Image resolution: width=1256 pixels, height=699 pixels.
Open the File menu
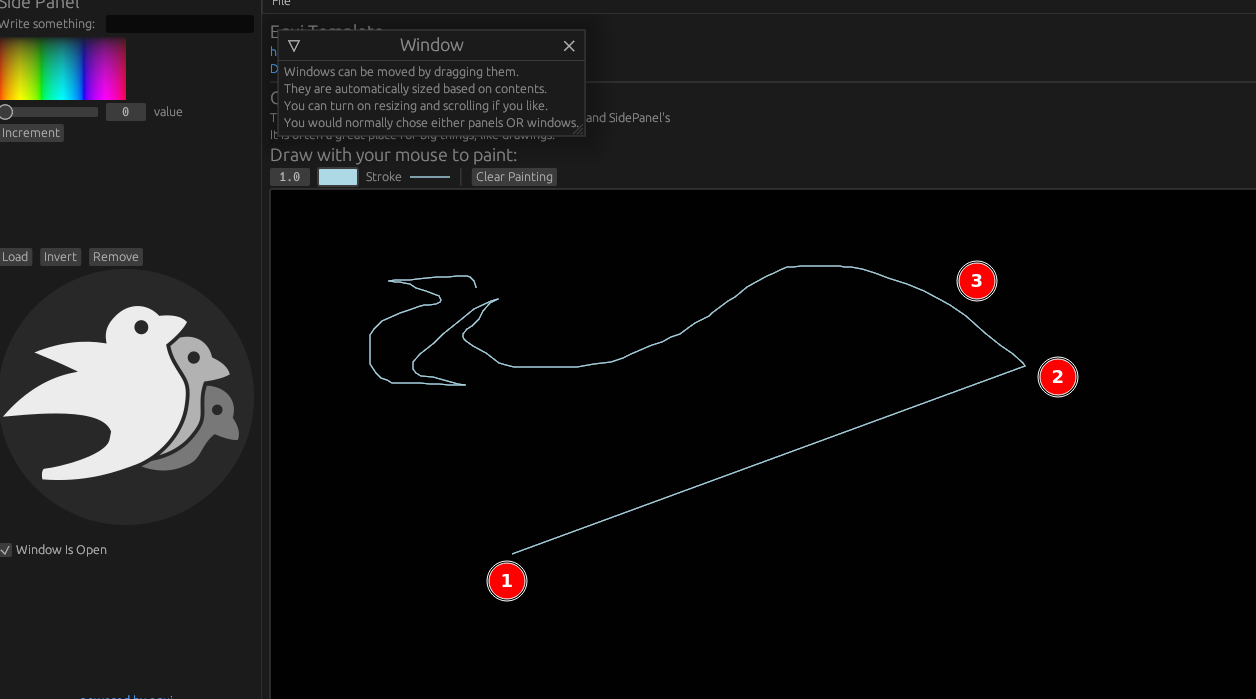(x=280, y=3)
